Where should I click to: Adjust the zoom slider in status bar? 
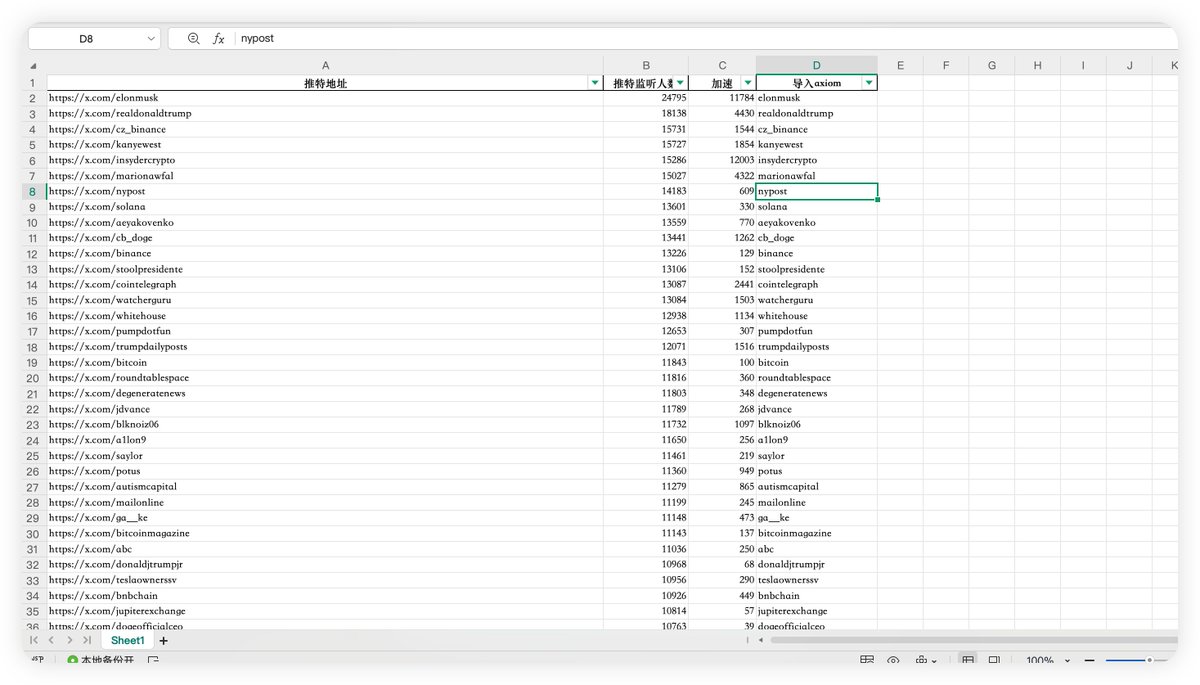(1149, 660)
